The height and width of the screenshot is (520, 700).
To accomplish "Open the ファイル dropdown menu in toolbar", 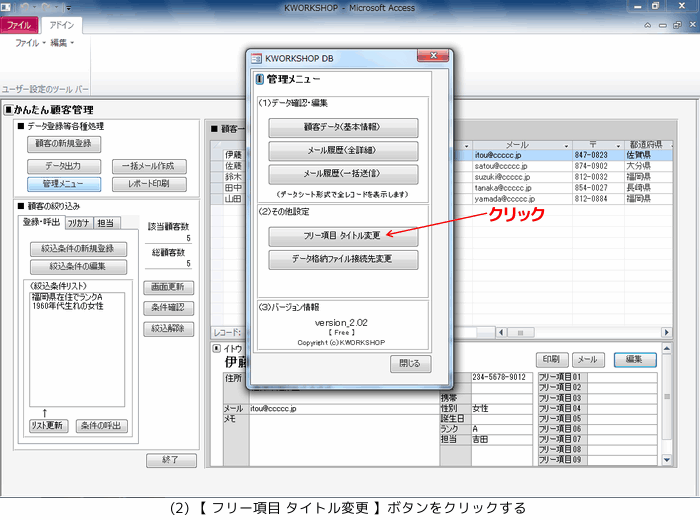I will tap(30, 43).
